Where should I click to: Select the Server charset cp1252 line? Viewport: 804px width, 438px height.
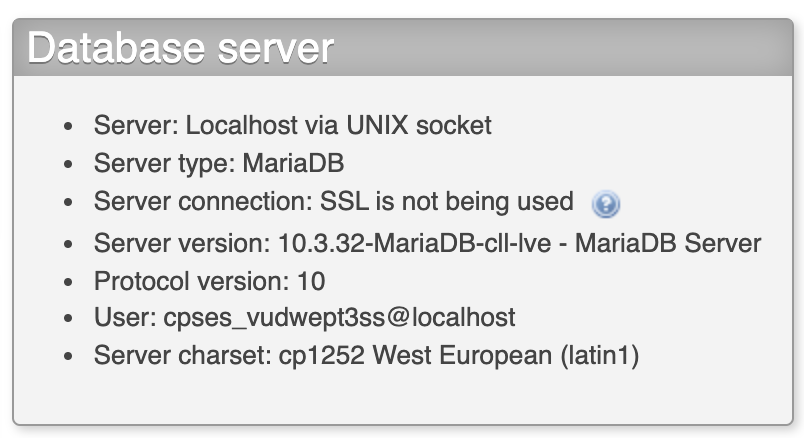tap(366, 355)
